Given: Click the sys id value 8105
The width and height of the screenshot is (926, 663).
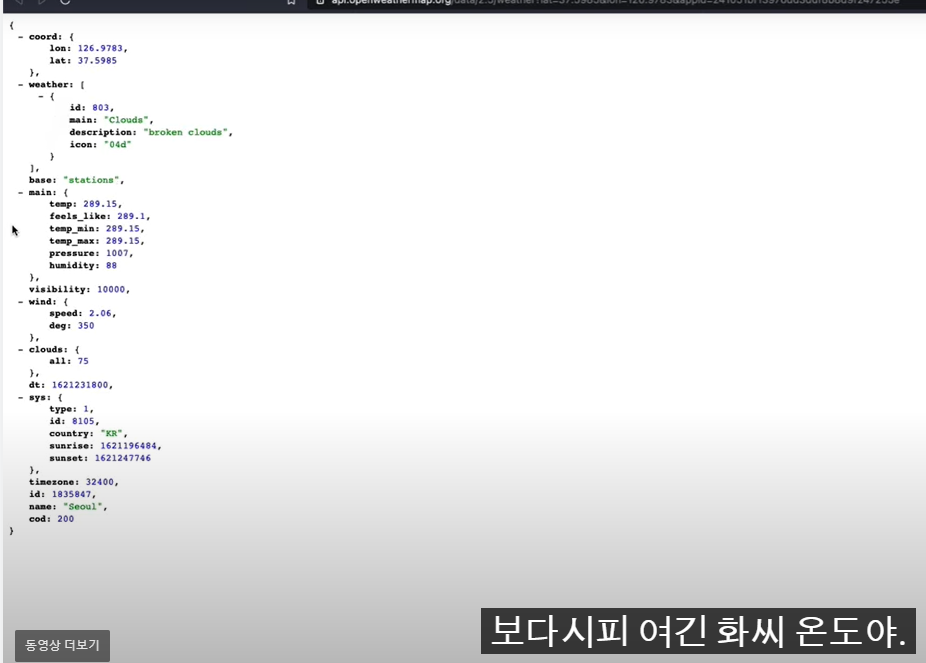Looking at the screenshot, I should point(83,422).
